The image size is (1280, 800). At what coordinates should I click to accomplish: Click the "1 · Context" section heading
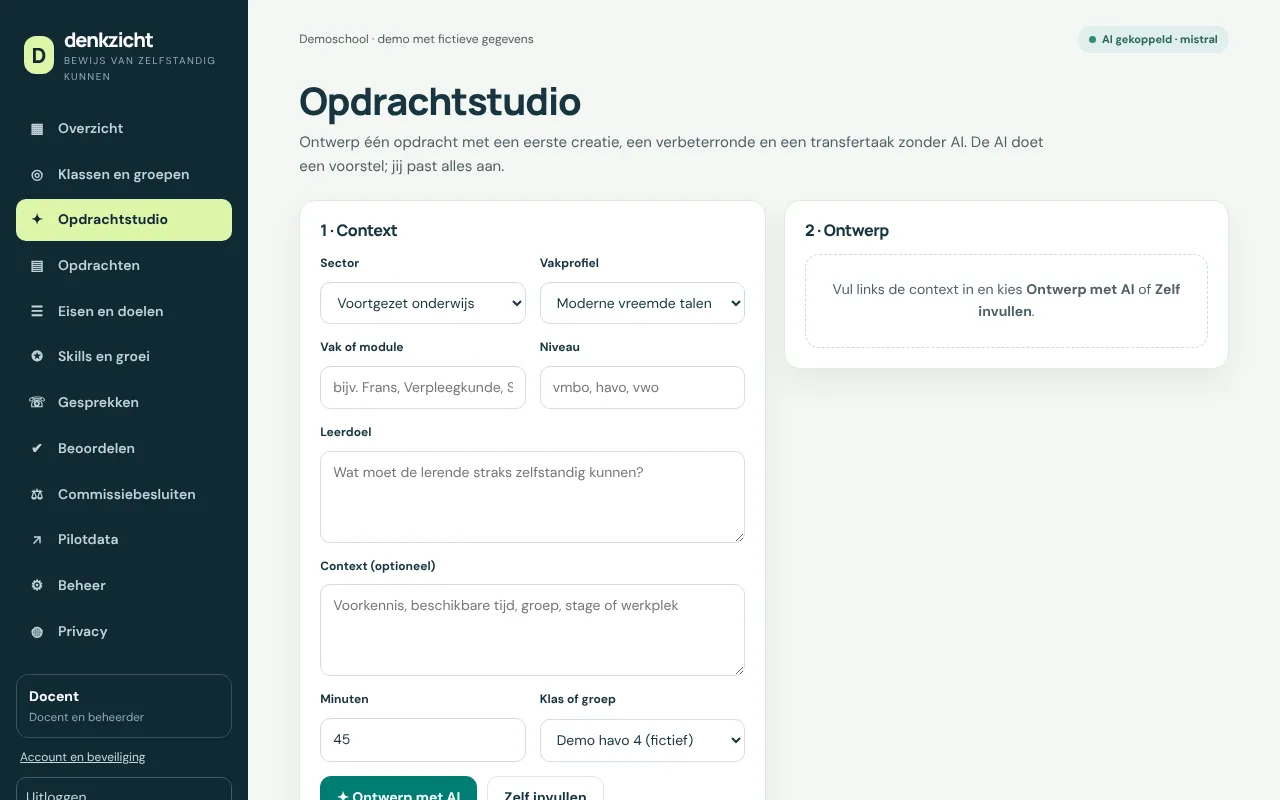359,230
